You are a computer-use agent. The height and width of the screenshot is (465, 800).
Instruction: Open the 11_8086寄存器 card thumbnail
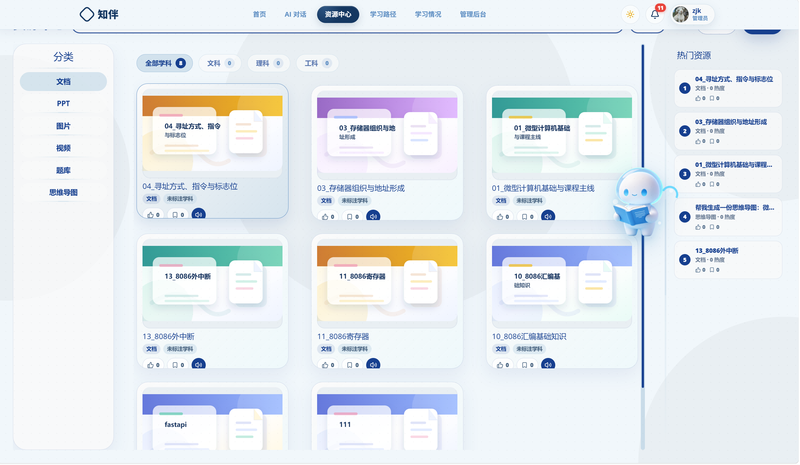(387, 284)
